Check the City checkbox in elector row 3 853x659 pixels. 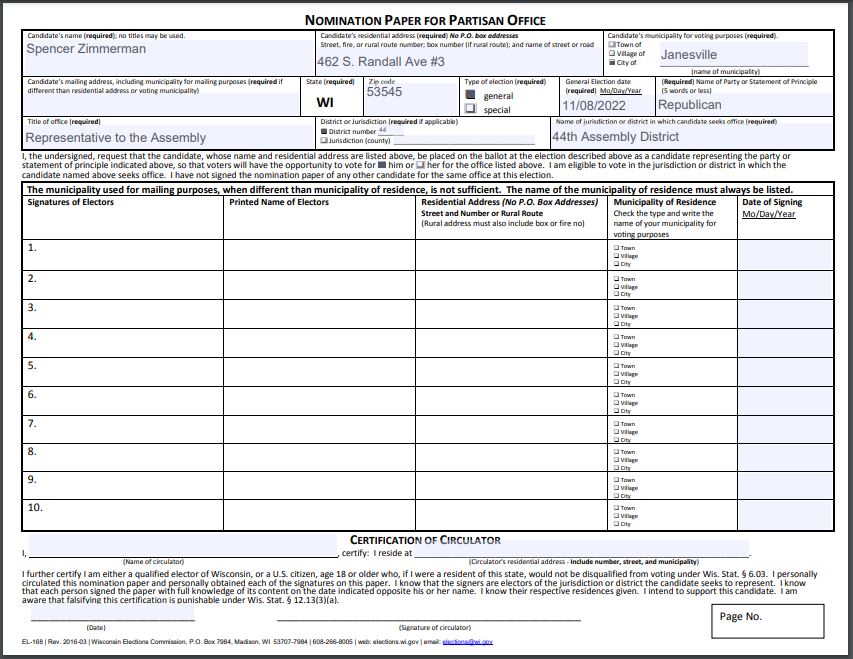pos(616,324)
